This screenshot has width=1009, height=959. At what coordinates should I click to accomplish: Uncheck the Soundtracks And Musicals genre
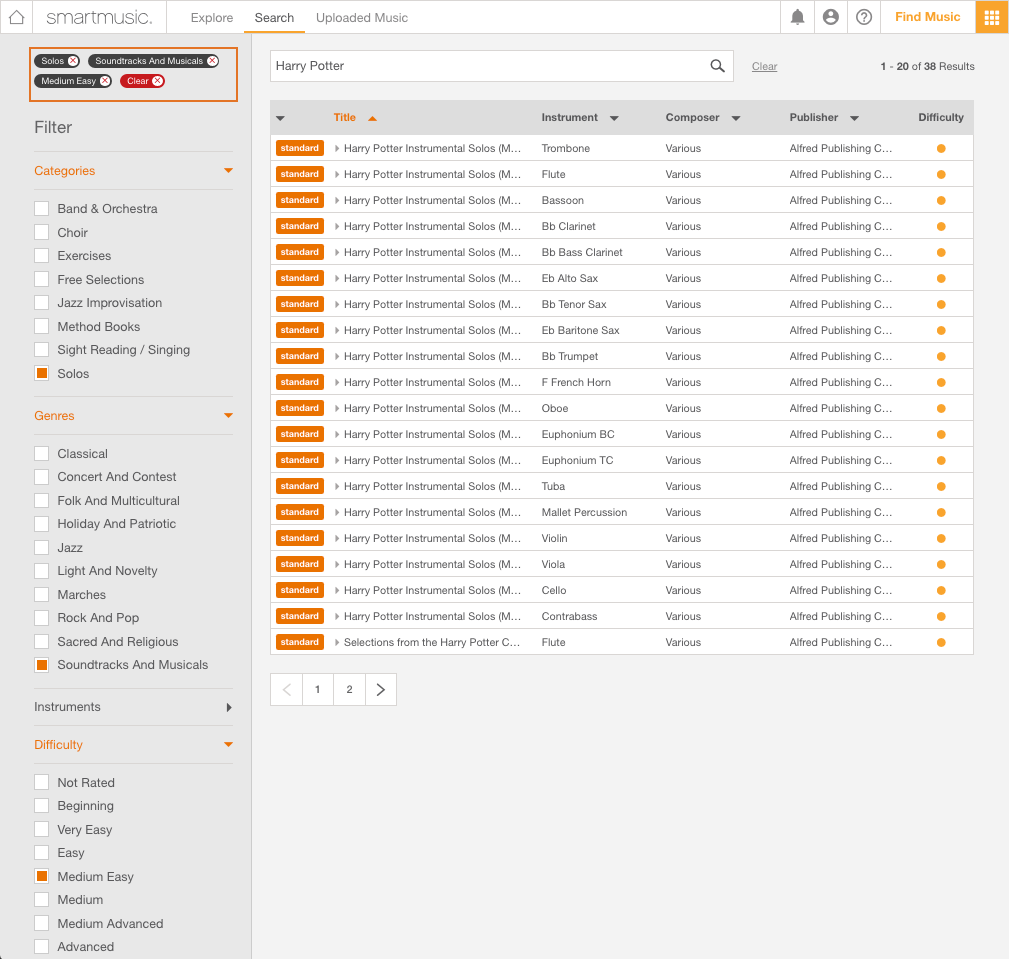pyautogui.click(x=42, y=665)
